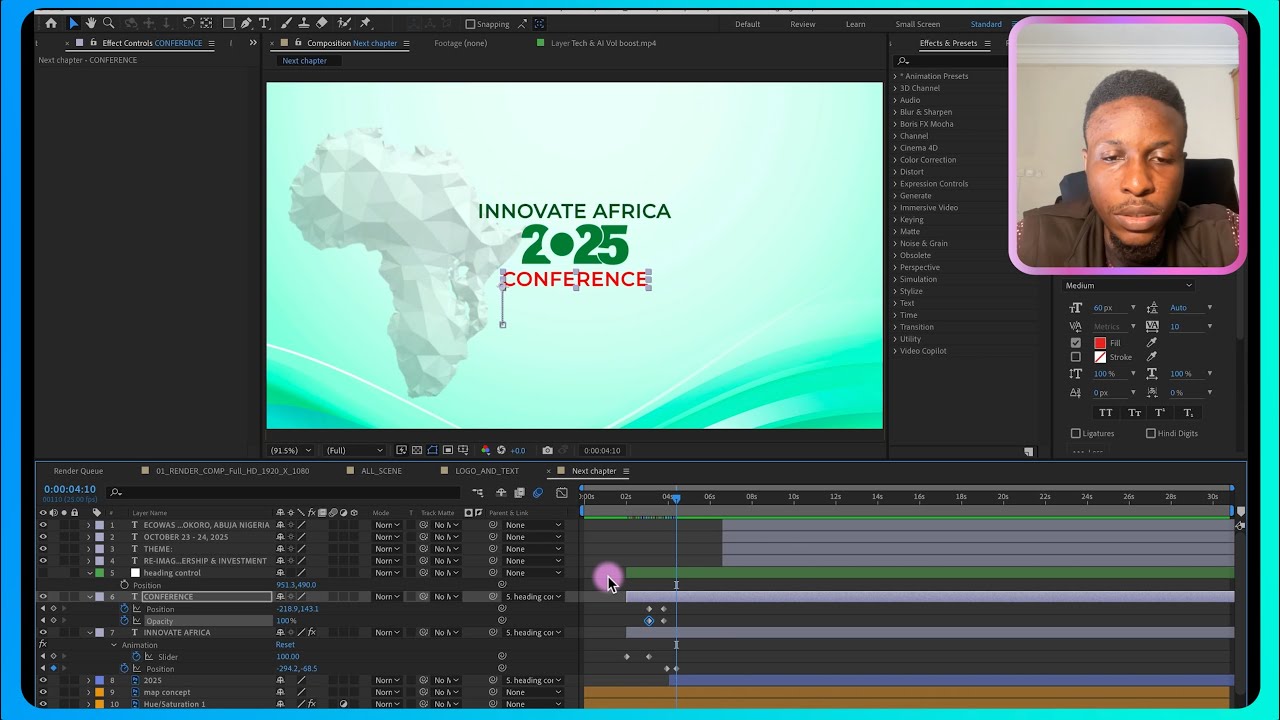Select the Horizontal Type tool
The height and width of the screenshot is (720, 1280).
[264, 23]
